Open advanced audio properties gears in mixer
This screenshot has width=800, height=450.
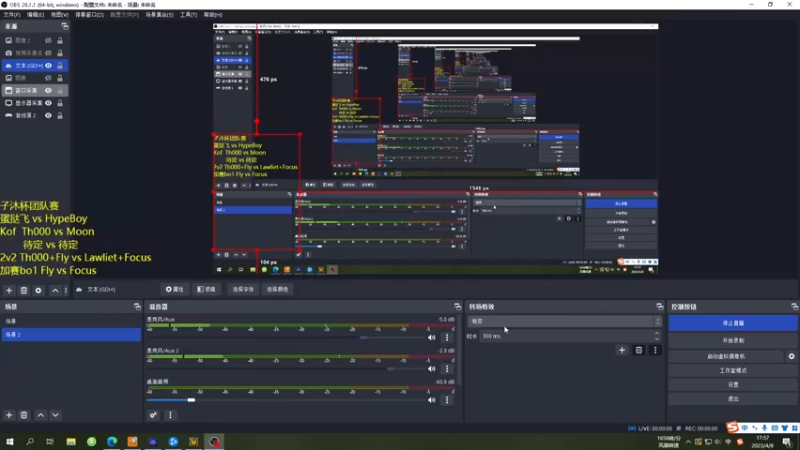coord(153,415)
